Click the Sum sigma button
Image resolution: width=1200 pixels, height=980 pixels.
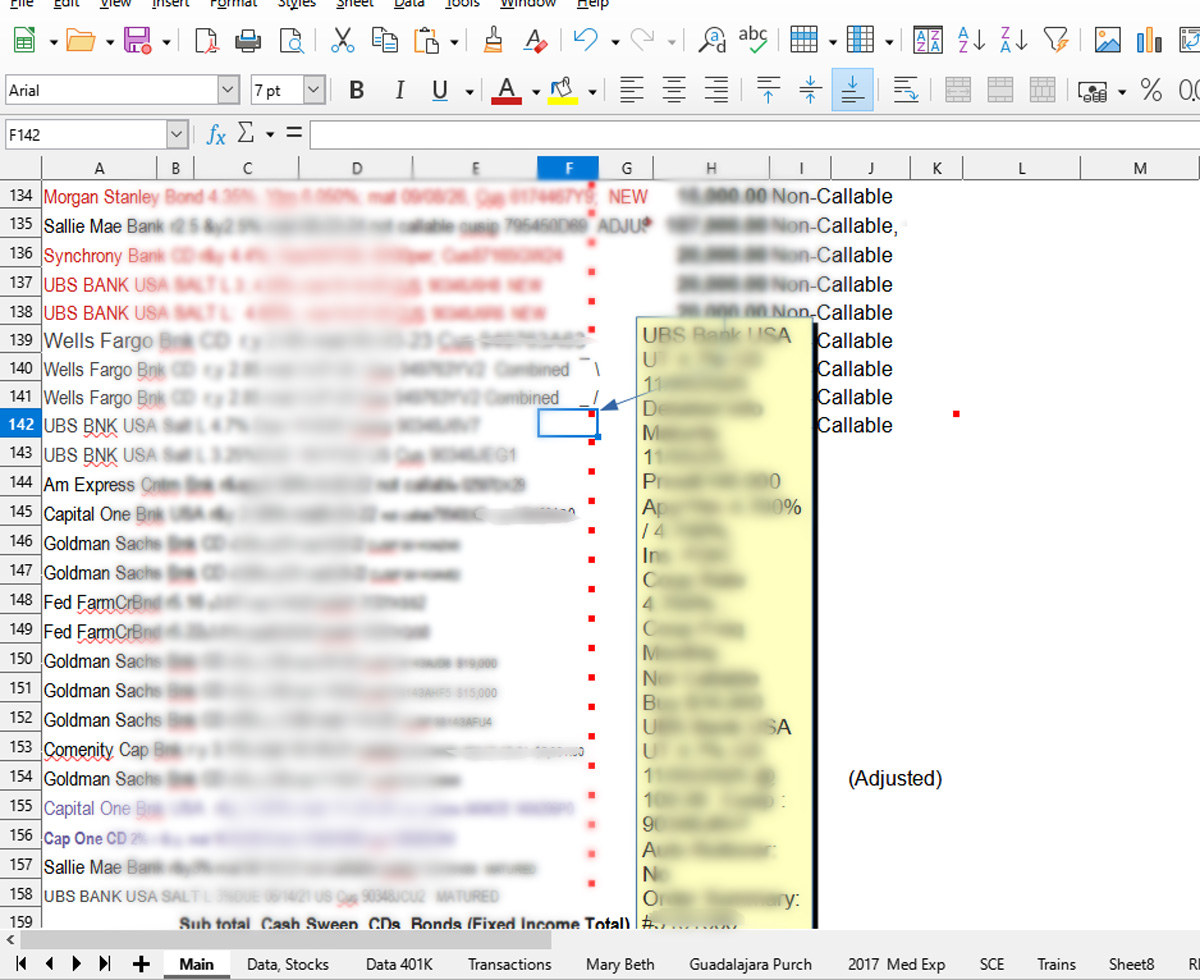tap(245, 133)
